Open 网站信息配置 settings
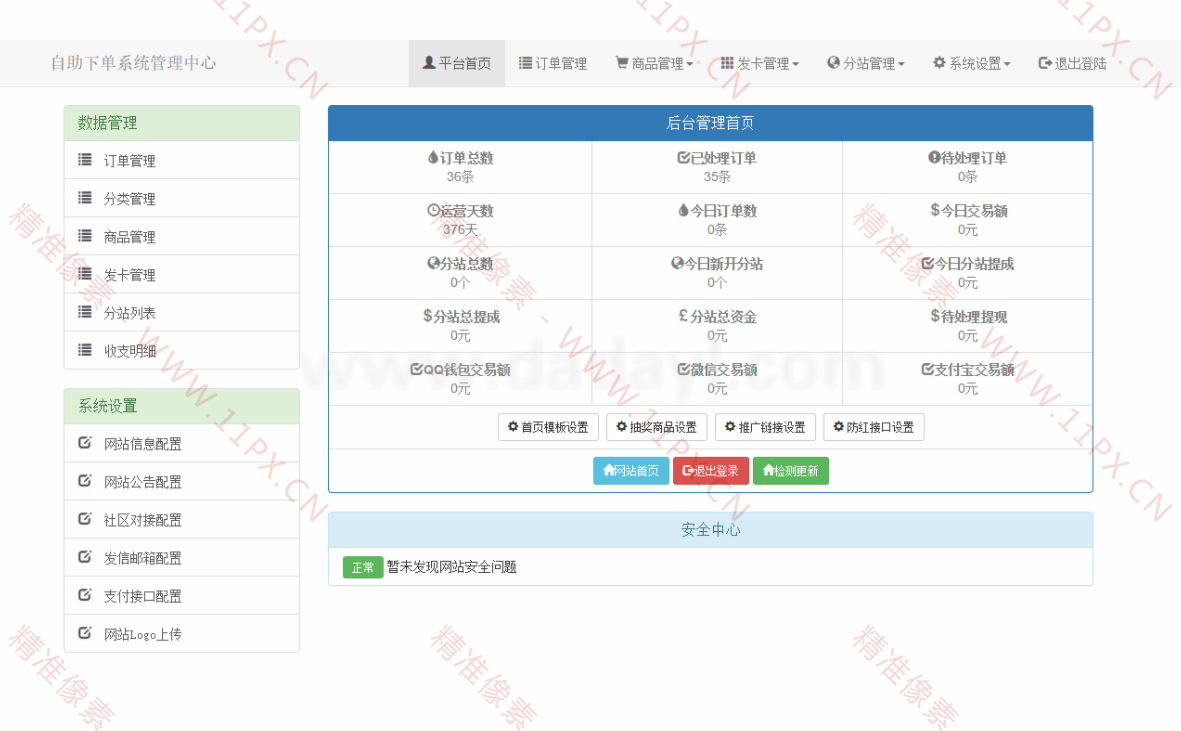Image resolution: width=1181 pixels, height=731 pixels. tap(182, 443)
